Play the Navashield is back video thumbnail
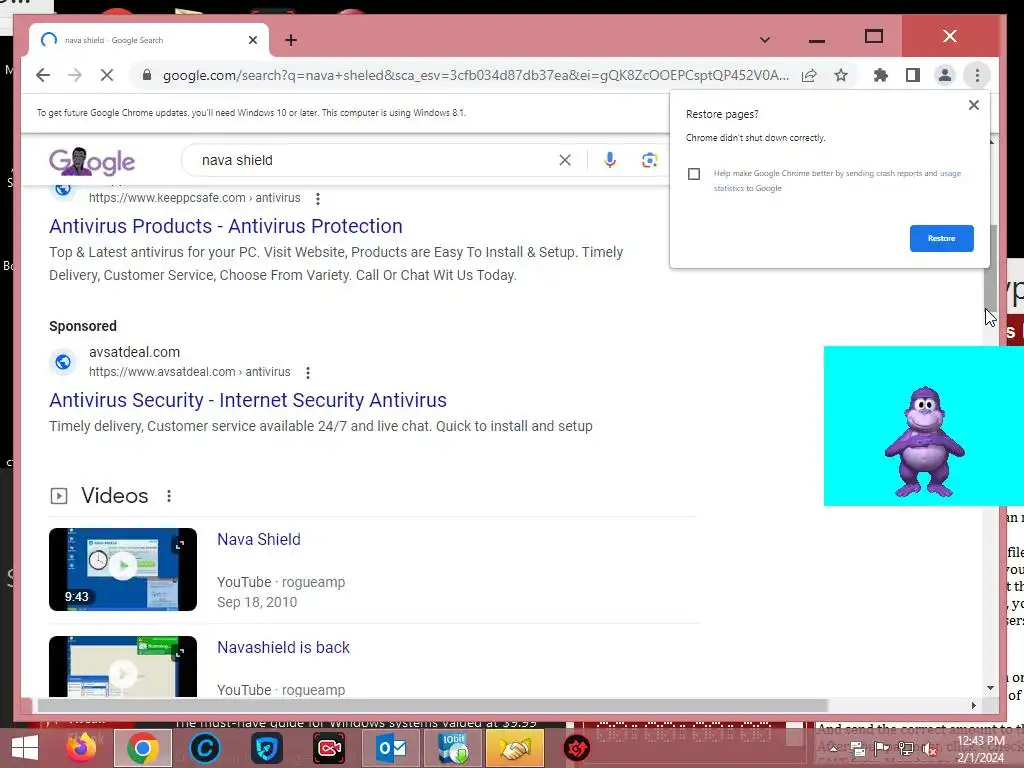Screen dimensions: 1024x768 123,666
